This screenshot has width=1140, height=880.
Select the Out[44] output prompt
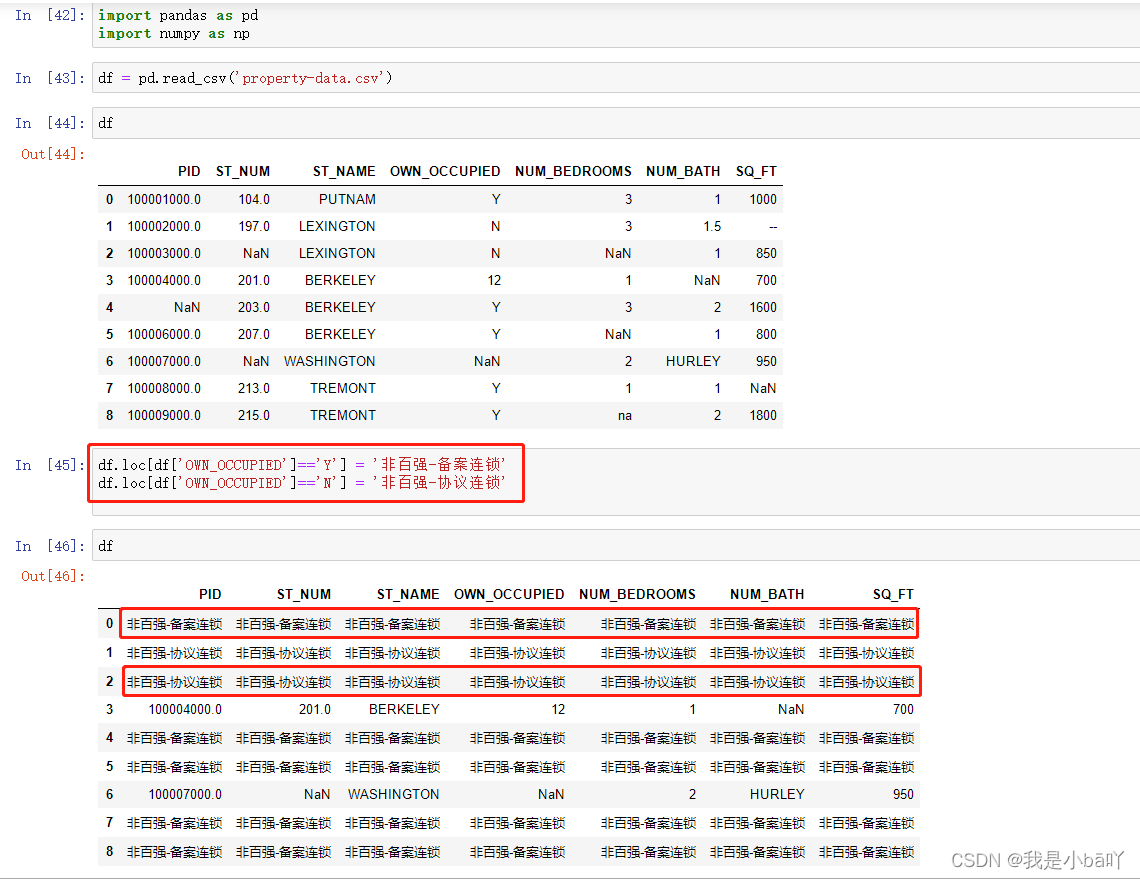tap(52, 154)
